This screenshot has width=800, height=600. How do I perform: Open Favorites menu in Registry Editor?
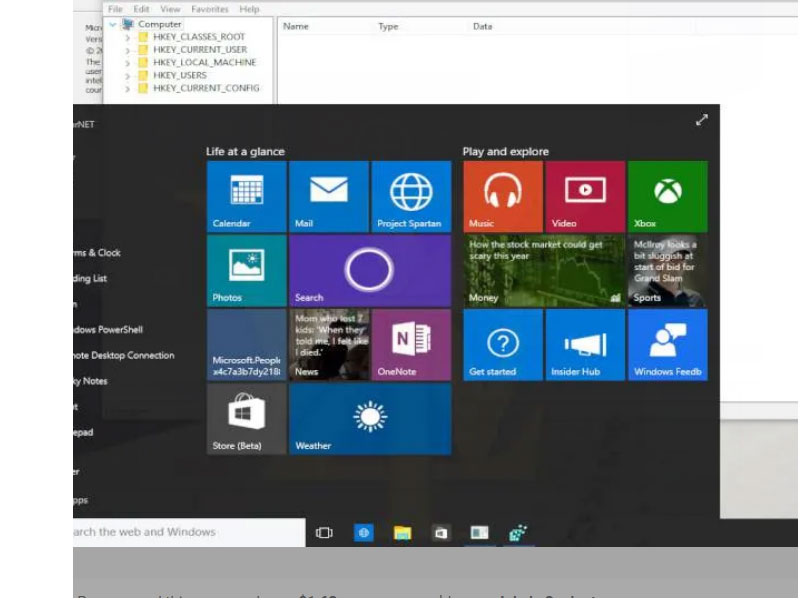pos(210,9)
